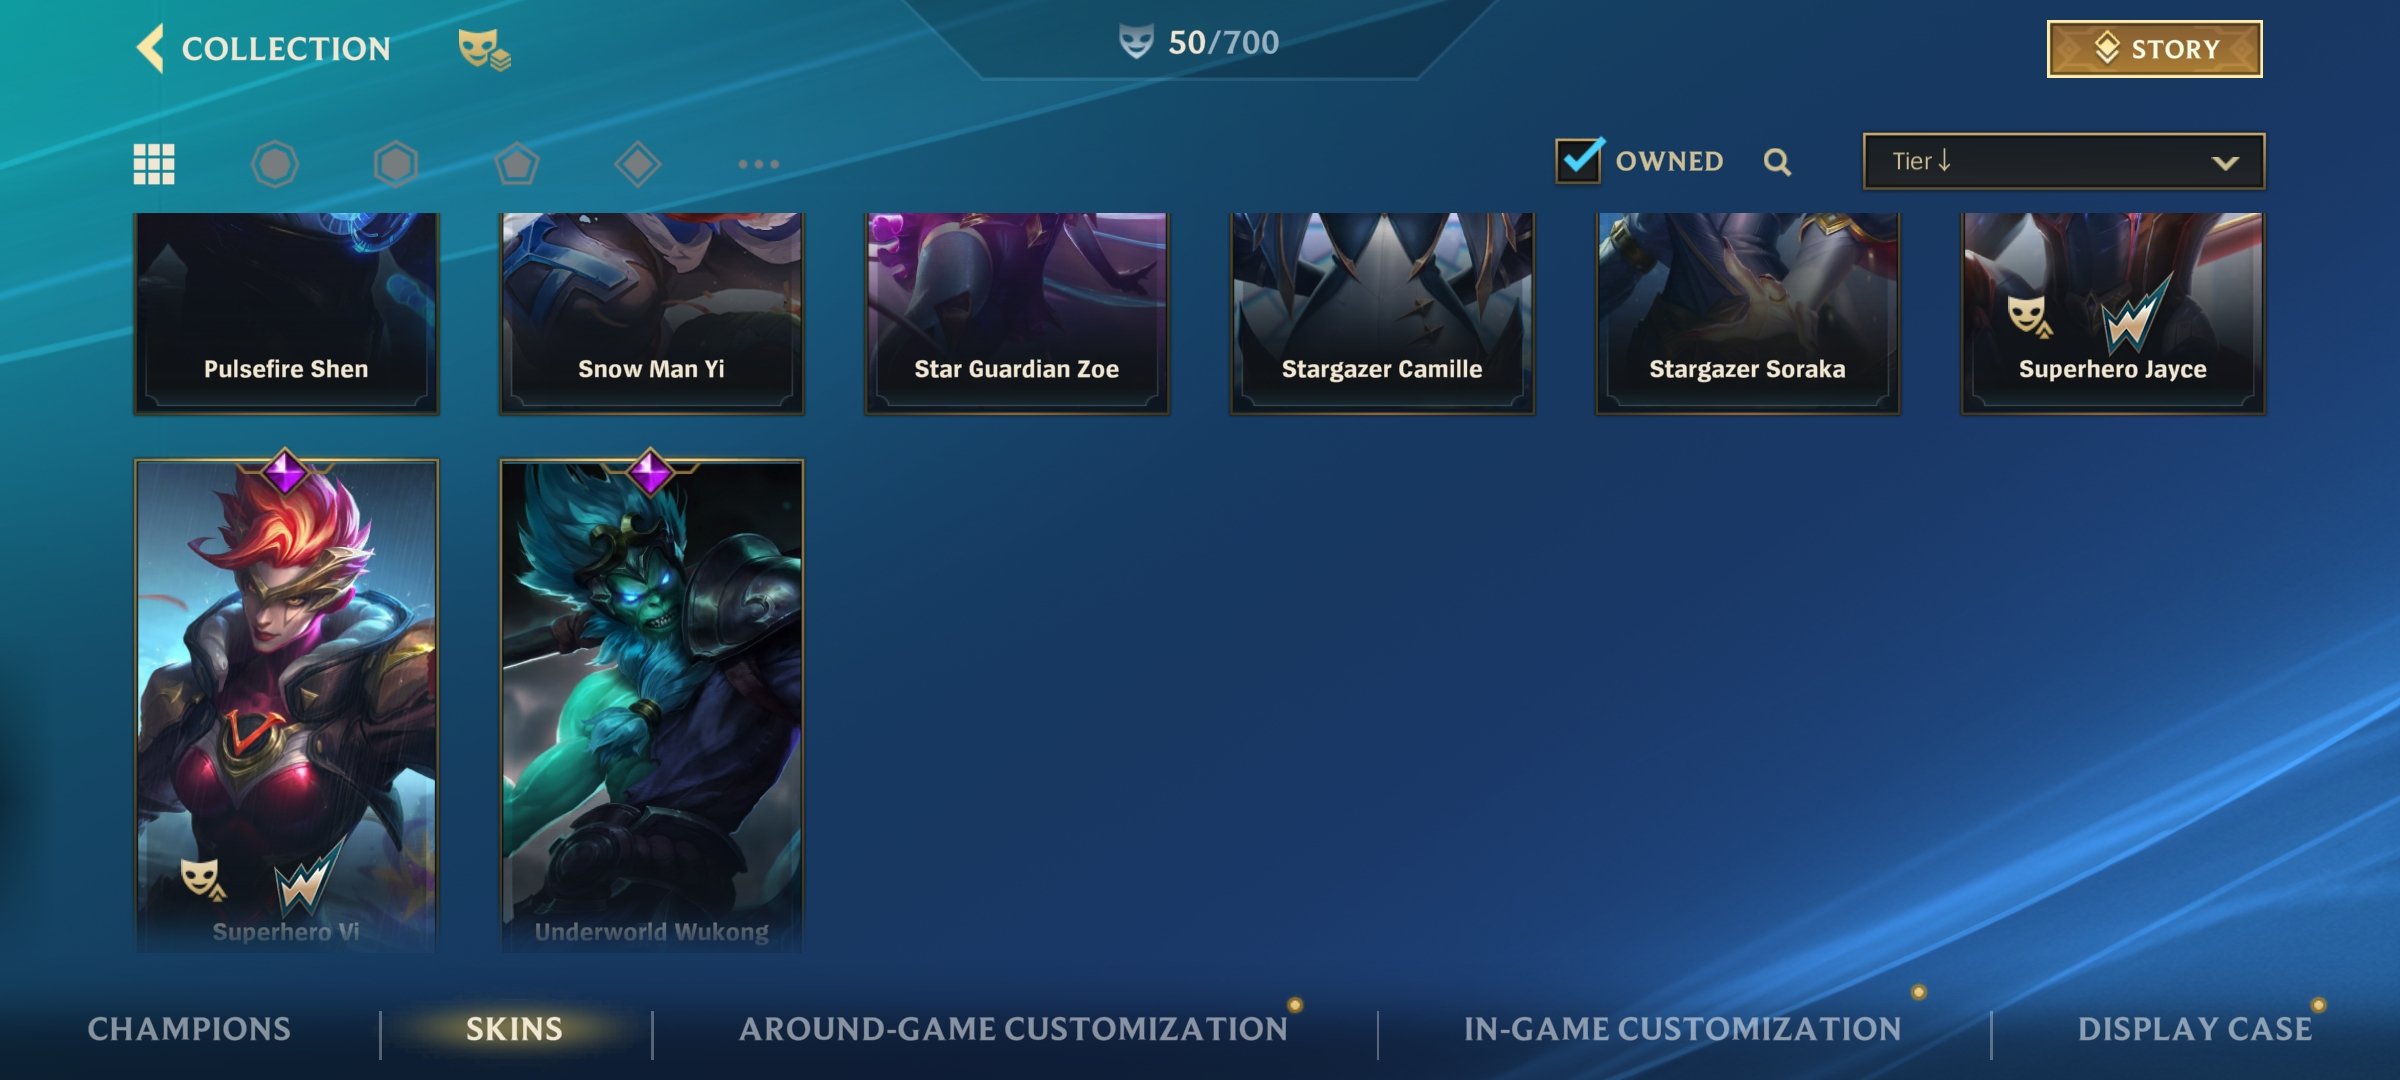
Task: Open the Star Guardian Zoe skin
Action: 1017,313
